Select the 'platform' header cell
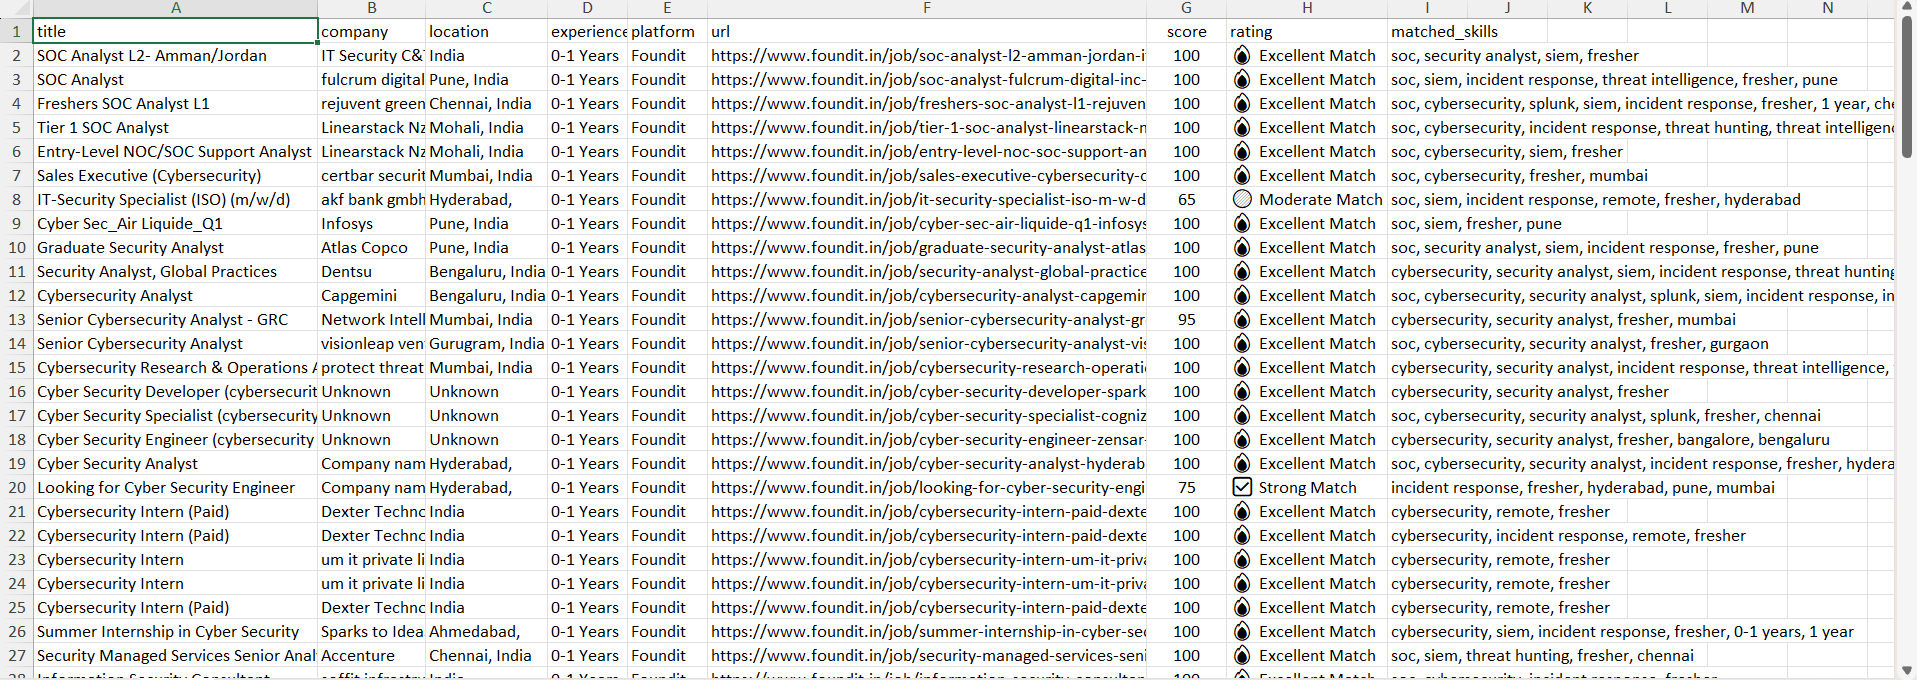The width and height of the screenshot is (1917, 680). 667,32
